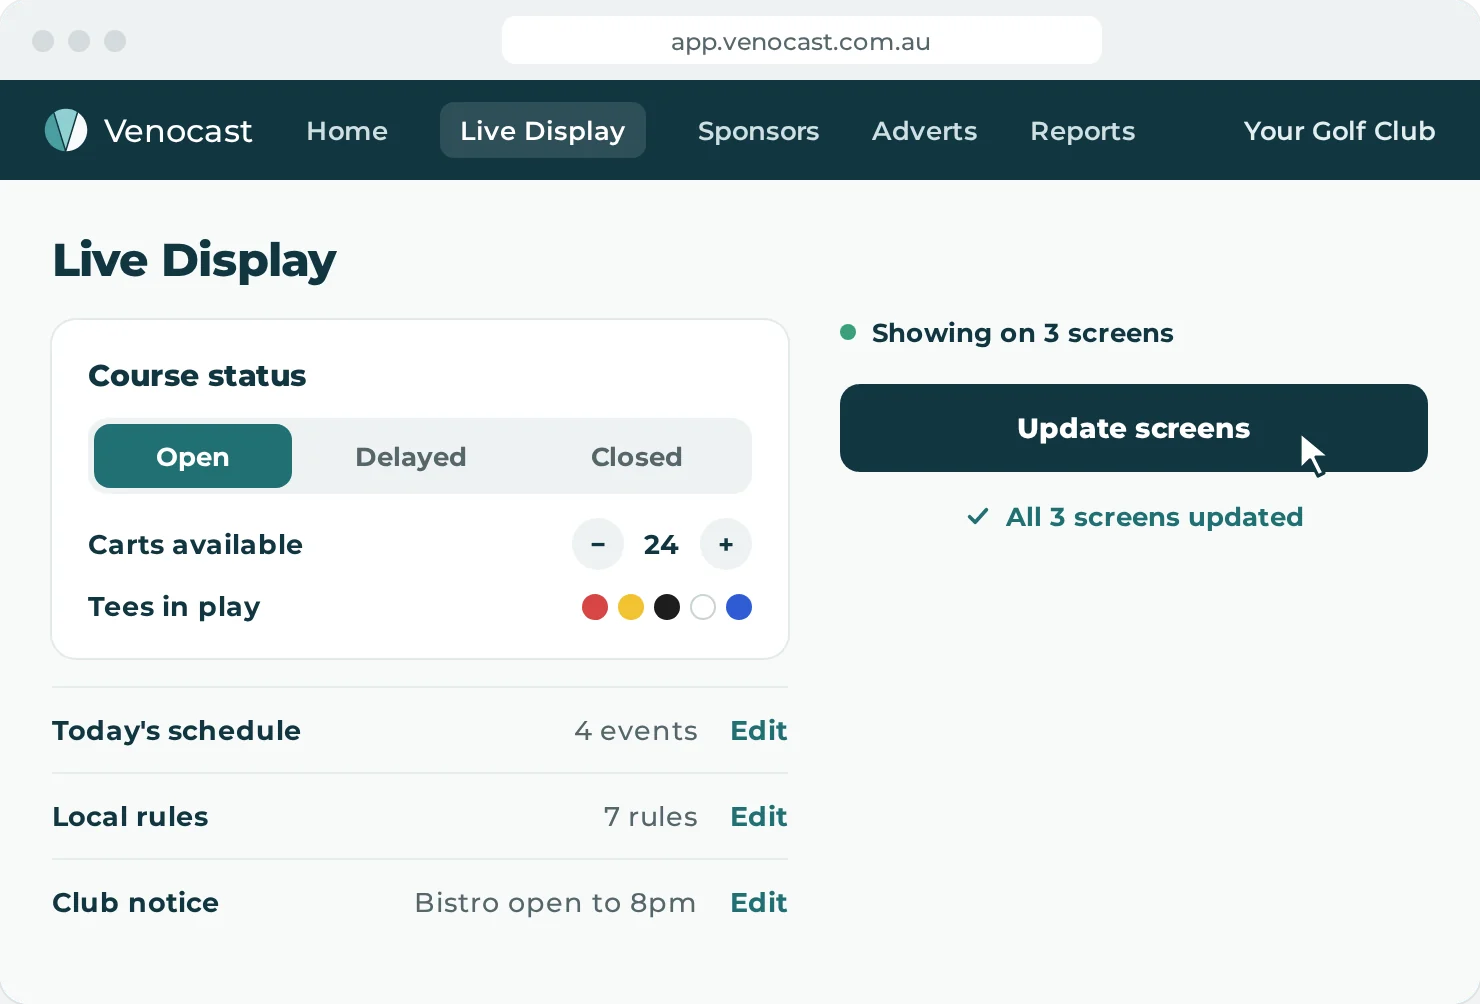
Task: Open the Live Display nav tab
Action: click(543, 130)
